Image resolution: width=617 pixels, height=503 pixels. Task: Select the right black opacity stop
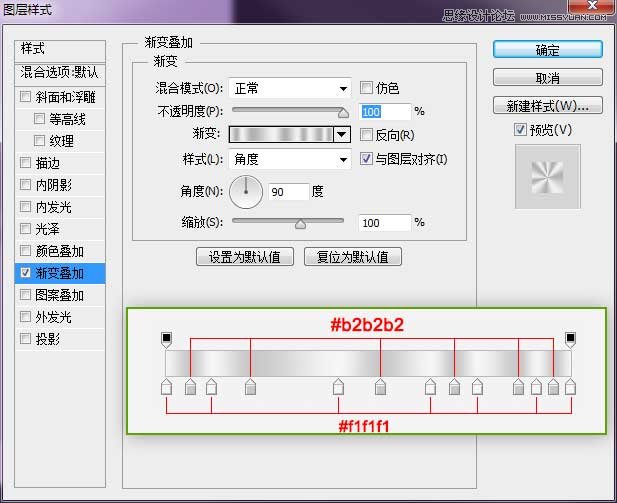point(570,340)
